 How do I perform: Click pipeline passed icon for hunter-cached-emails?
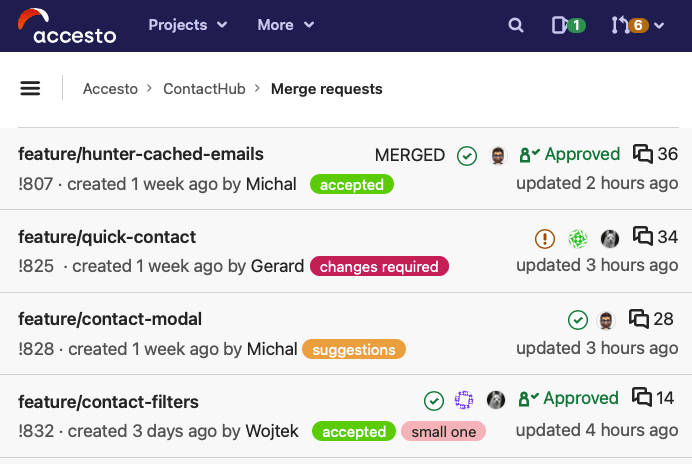pyautogui.click(x=466, y=155)
